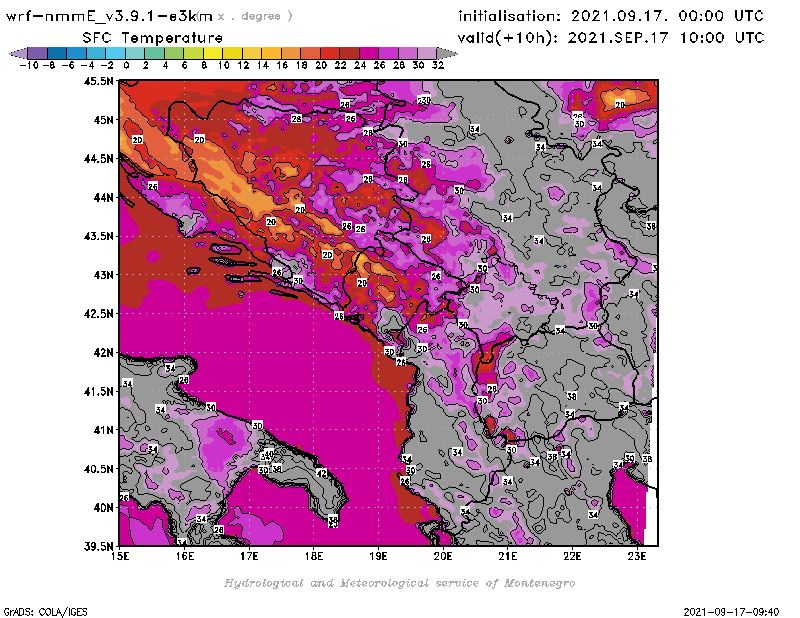Select the magenta 24 to 26 legend swatch
Viewport: 800px width, 618px height.
(369, 54)
